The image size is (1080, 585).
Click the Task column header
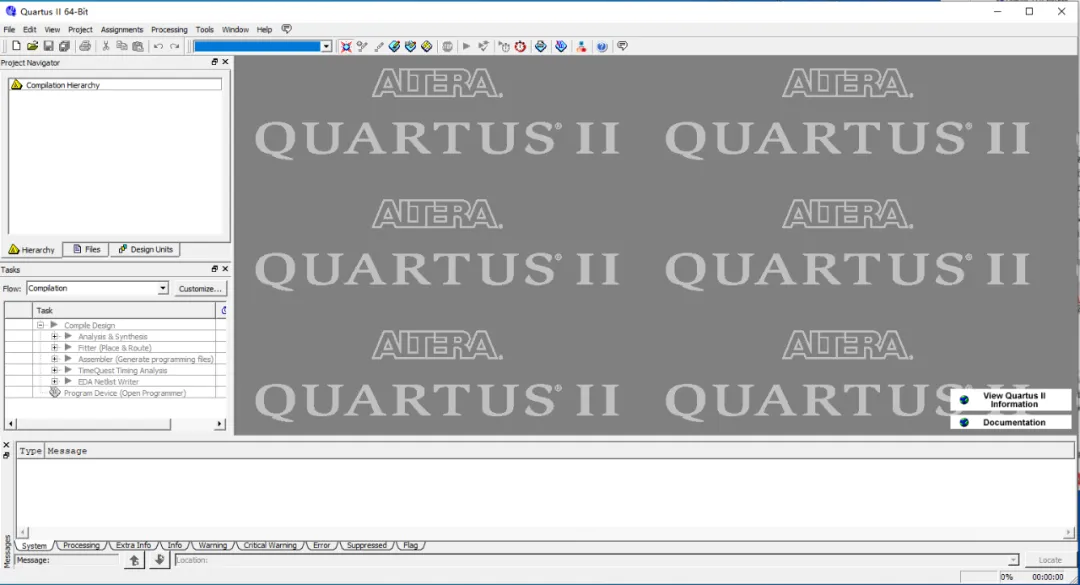[124, 310]
